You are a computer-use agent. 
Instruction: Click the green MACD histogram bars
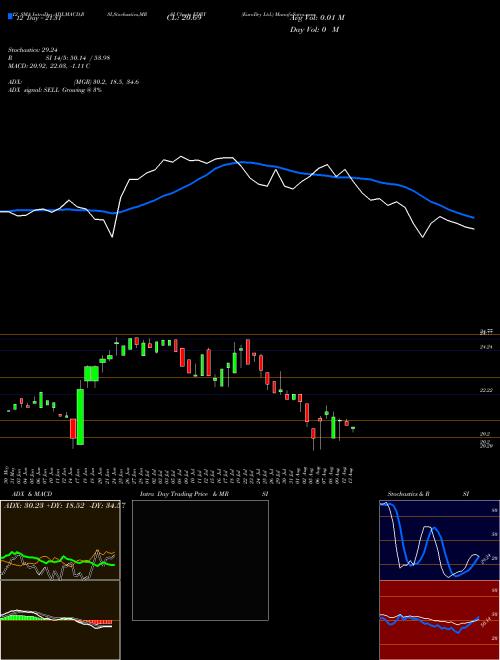click(x=22, y=617)
